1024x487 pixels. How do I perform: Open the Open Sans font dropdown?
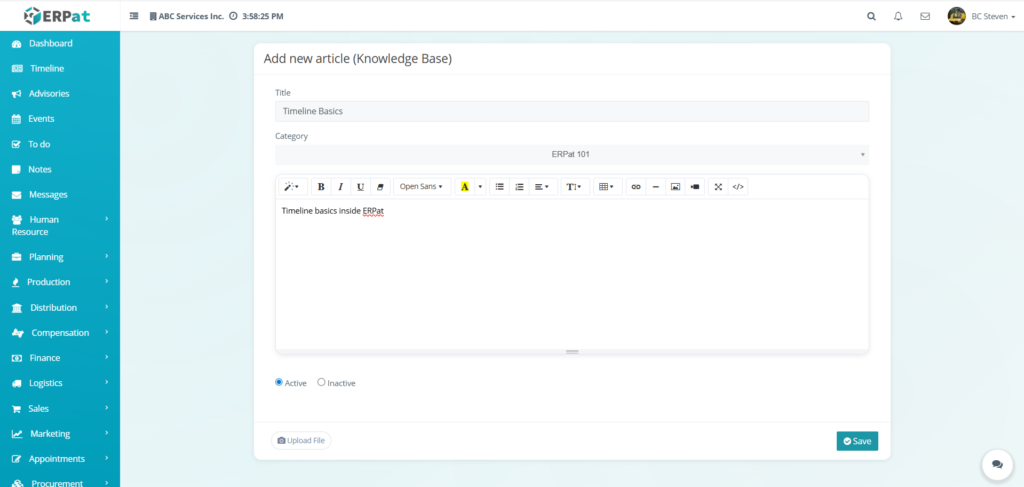[420, 187]
